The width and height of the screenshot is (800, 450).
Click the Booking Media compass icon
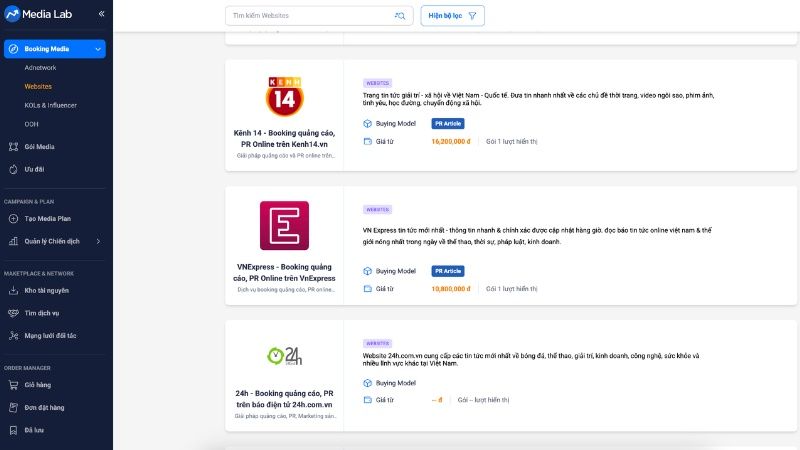(x=13, y=49)
